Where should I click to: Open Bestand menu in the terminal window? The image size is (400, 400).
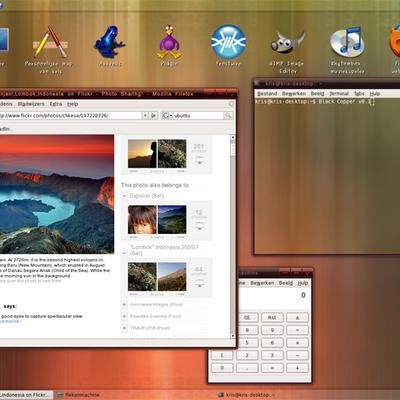point(267,94)
